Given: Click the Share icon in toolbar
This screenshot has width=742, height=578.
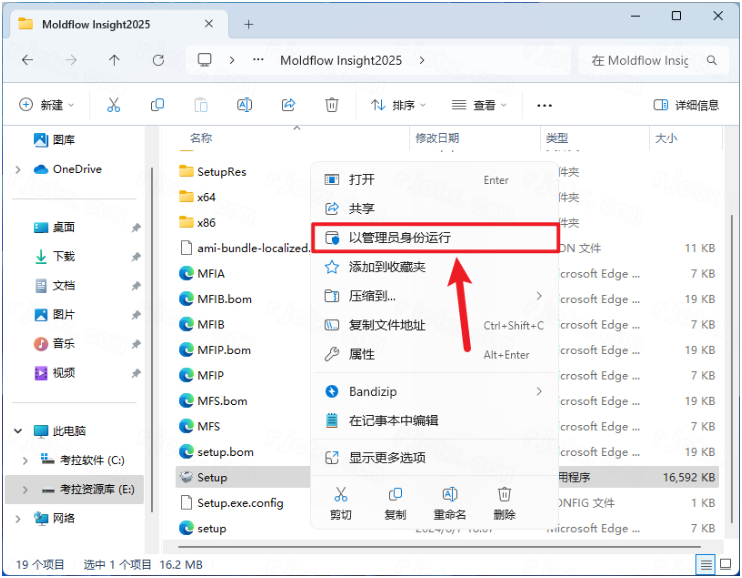Looking at the screenshot, I should [288, 105].
